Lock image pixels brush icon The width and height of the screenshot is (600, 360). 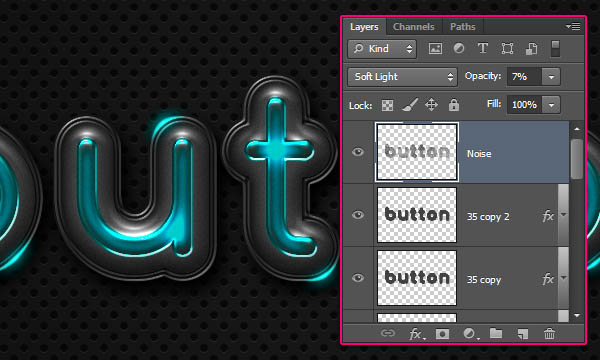(x=409, y=105)
